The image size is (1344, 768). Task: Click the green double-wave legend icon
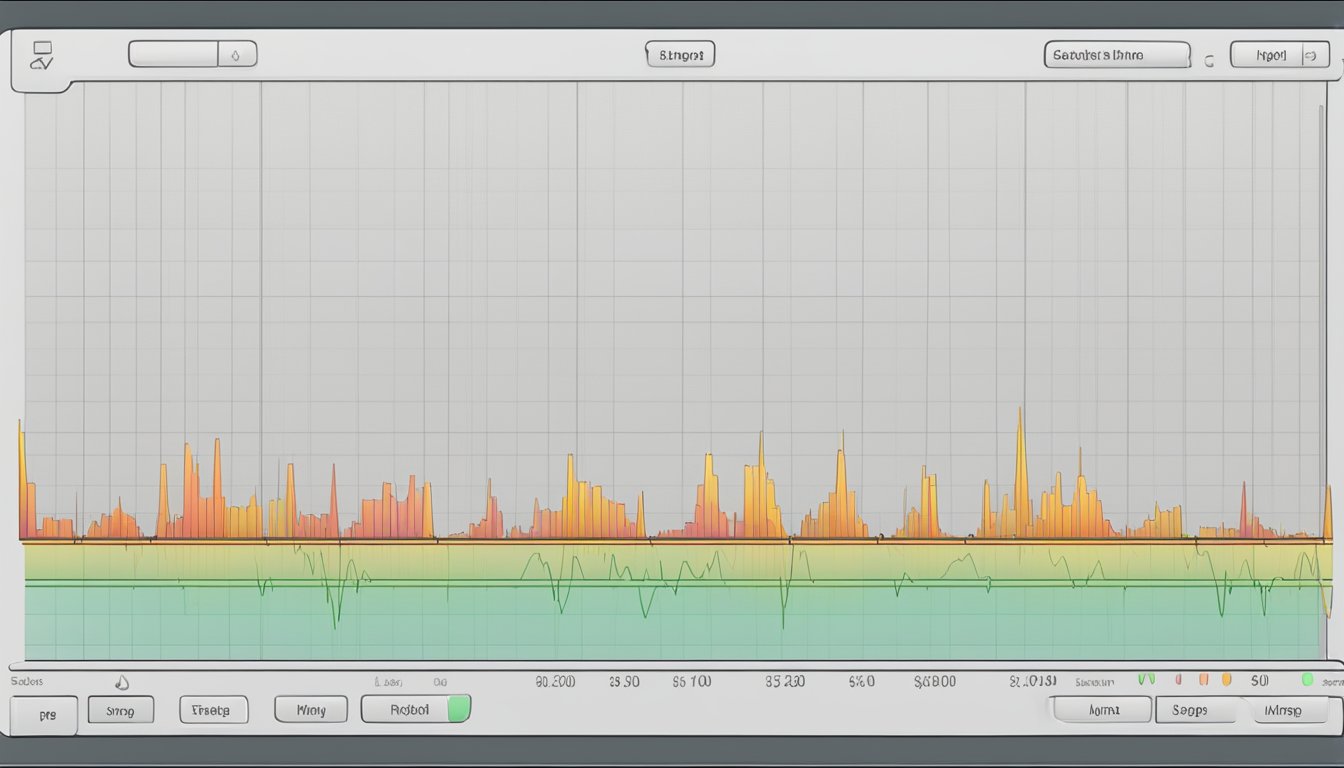[x=1146, y=679]
